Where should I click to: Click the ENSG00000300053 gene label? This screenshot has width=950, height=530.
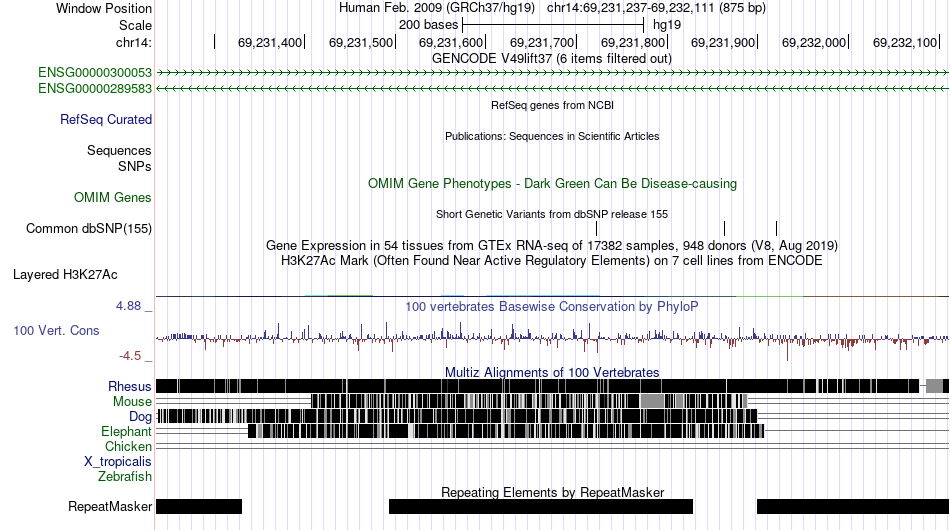coord(95,73)
